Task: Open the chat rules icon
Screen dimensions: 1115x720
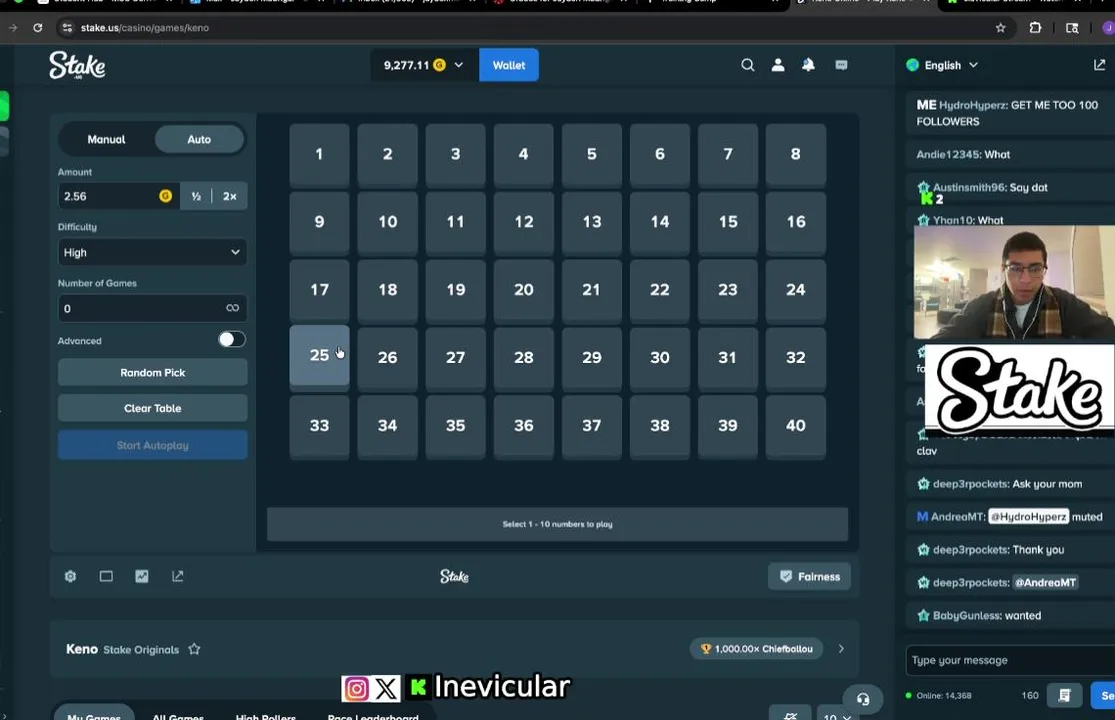Action: [x=1065, y=695]
